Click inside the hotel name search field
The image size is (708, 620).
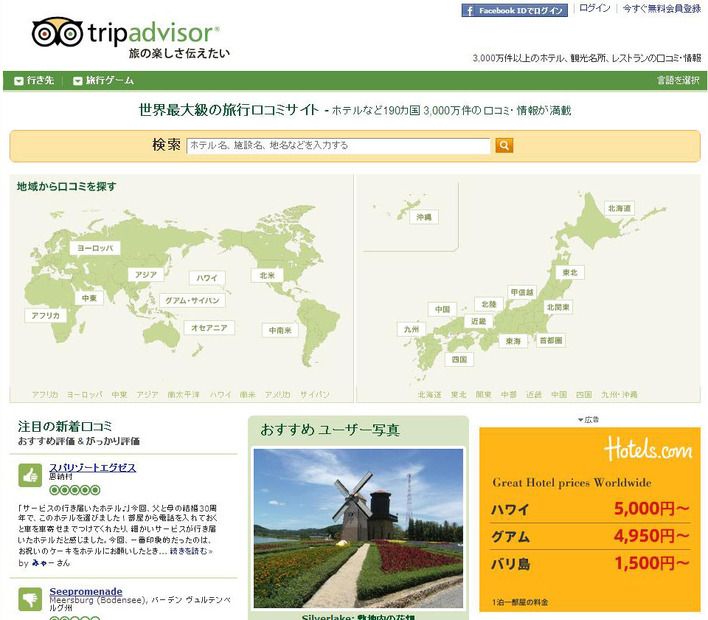coord(338,145)
